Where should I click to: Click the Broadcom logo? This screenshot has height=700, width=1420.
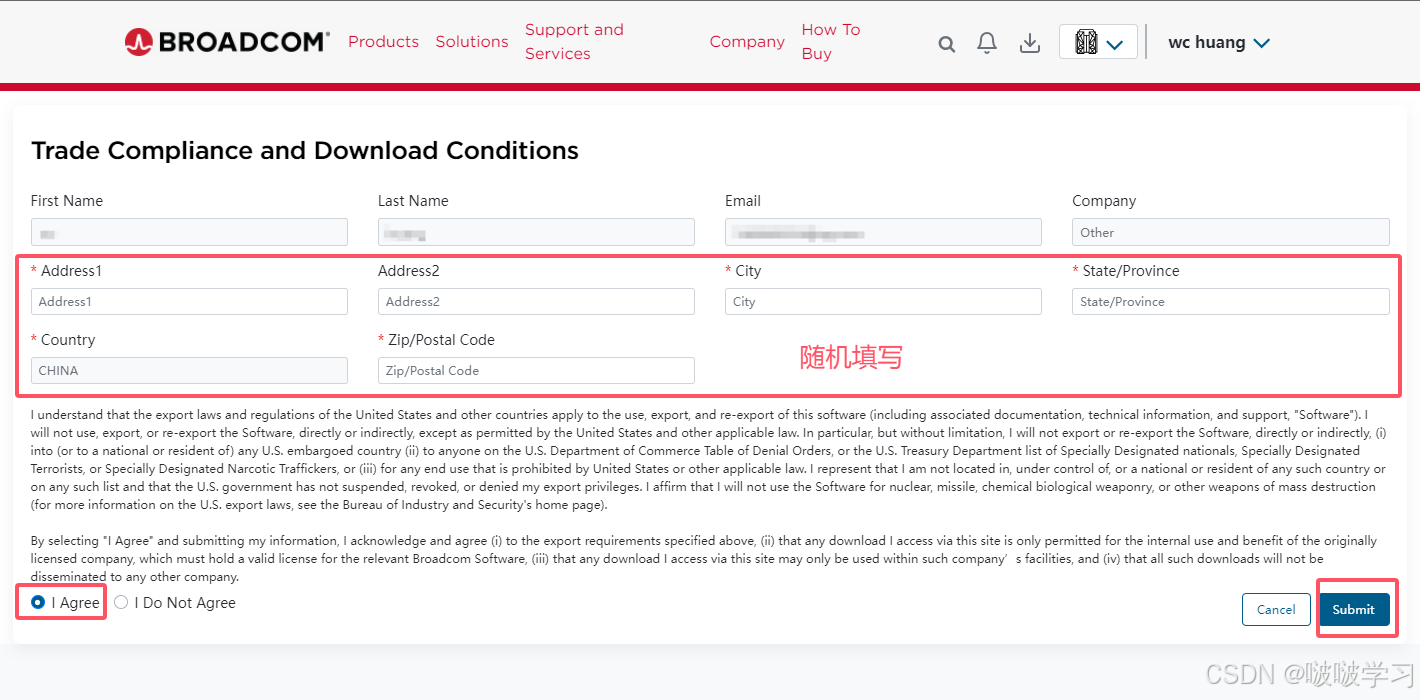tap(227, 42)
